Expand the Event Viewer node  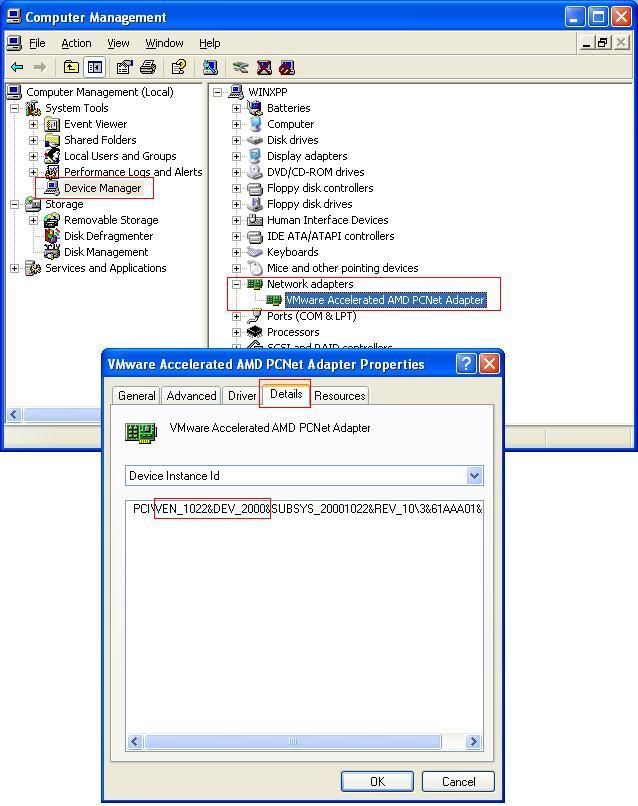coord(33,124)
